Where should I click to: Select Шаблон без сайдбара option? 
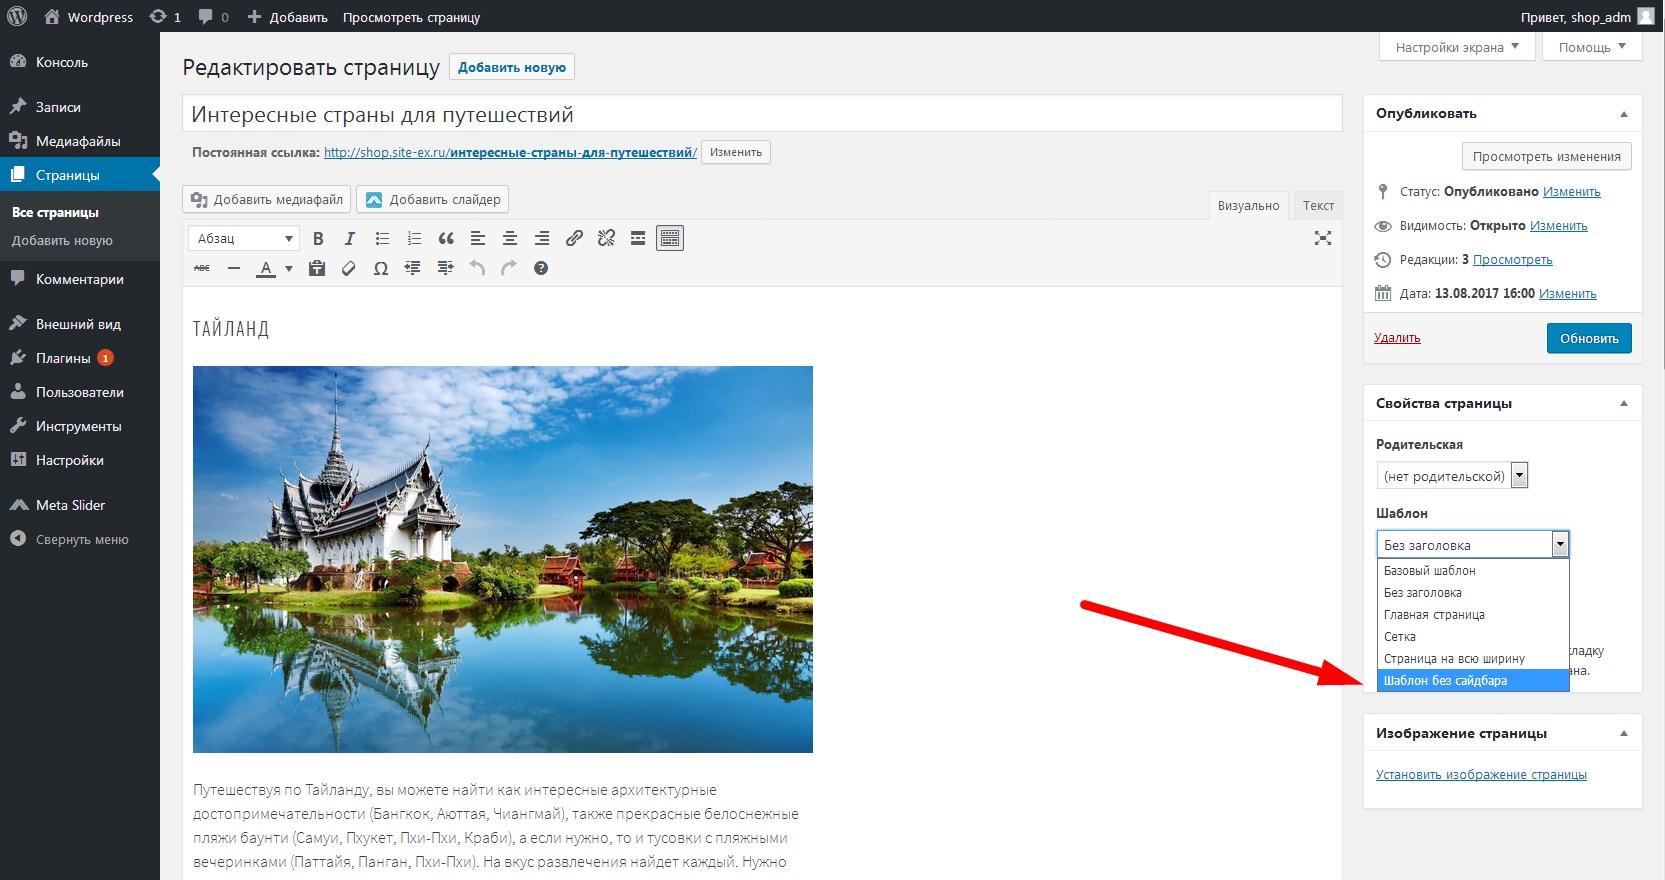[x=1473, y=680]
